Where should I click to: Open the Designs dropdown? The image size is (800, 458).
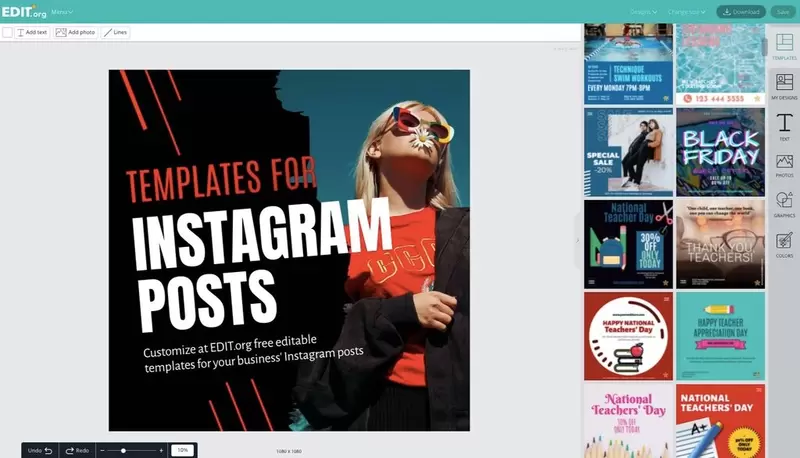[643, 12]
